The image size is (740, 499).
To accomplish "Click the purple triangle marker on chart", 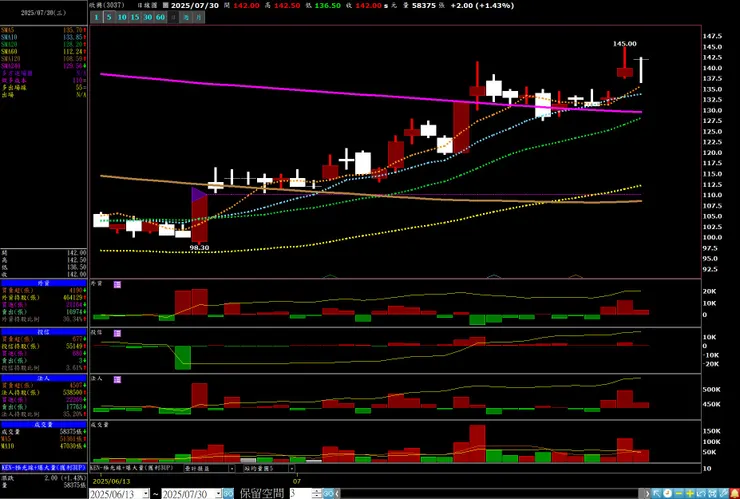I will pyautogui.click(x=199, y=195).
